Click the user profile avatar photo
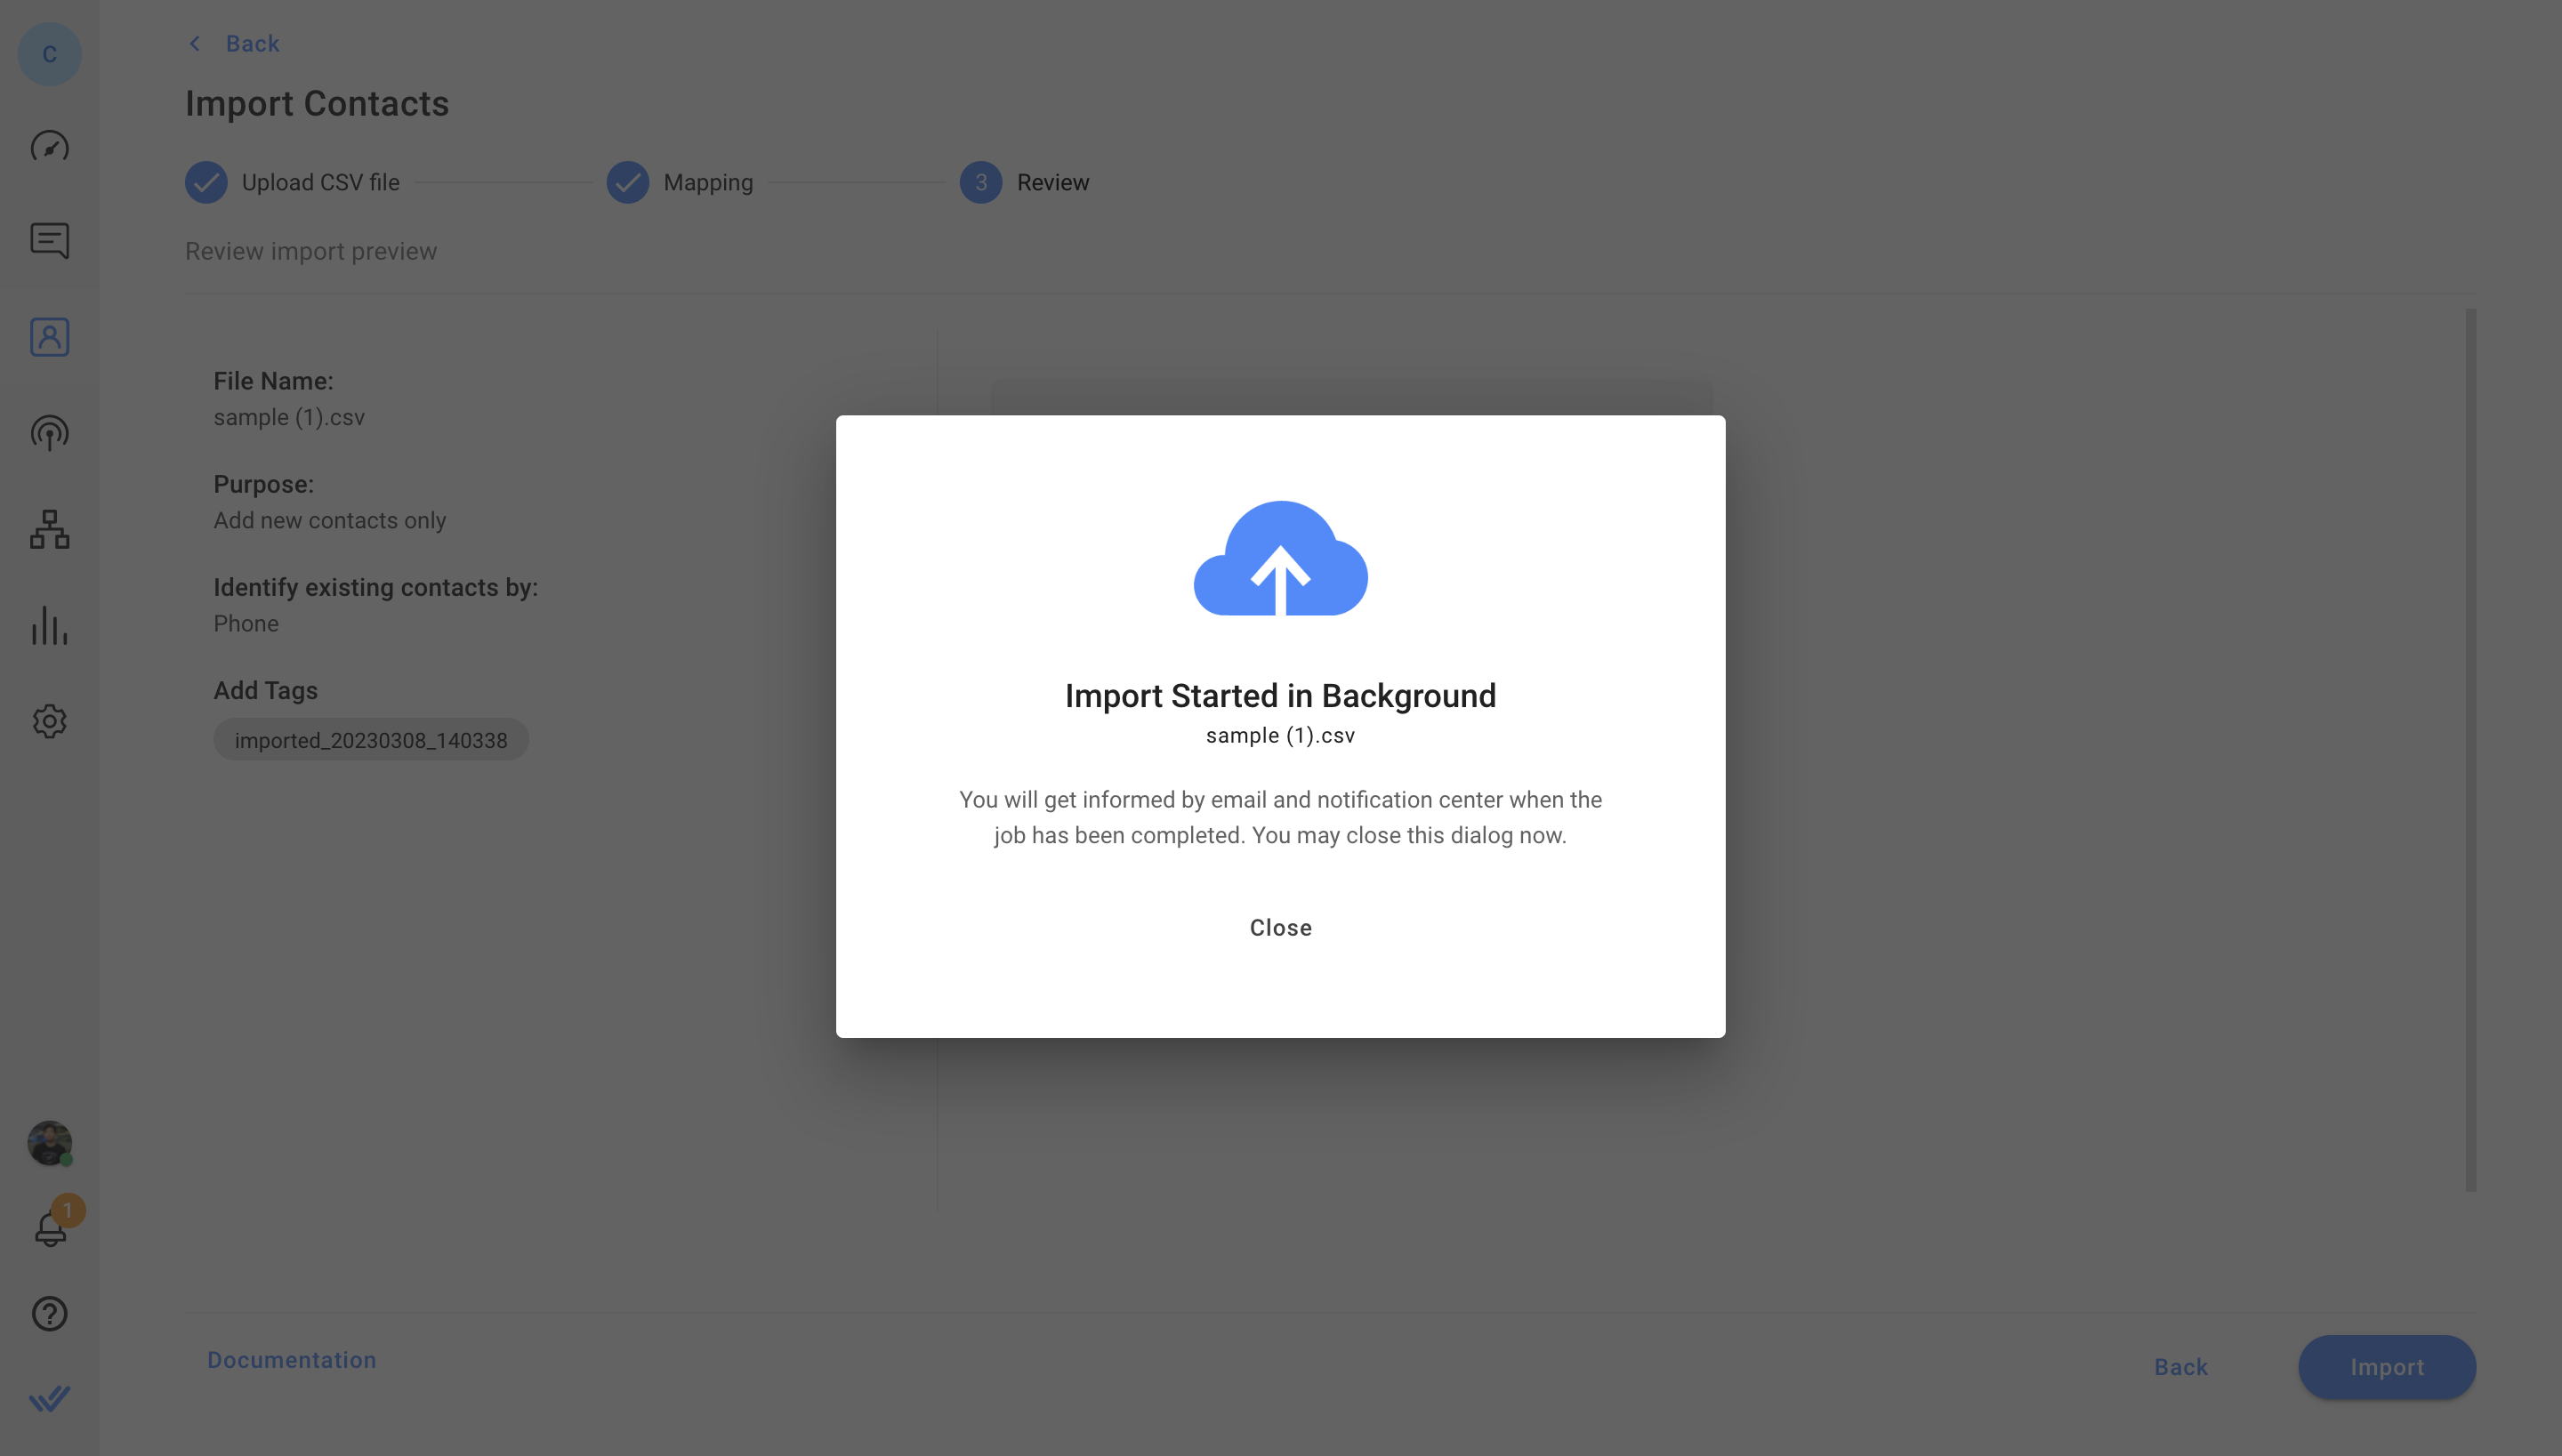The height and width of the screenshot is (1456, 2562). click(49, 1142)
